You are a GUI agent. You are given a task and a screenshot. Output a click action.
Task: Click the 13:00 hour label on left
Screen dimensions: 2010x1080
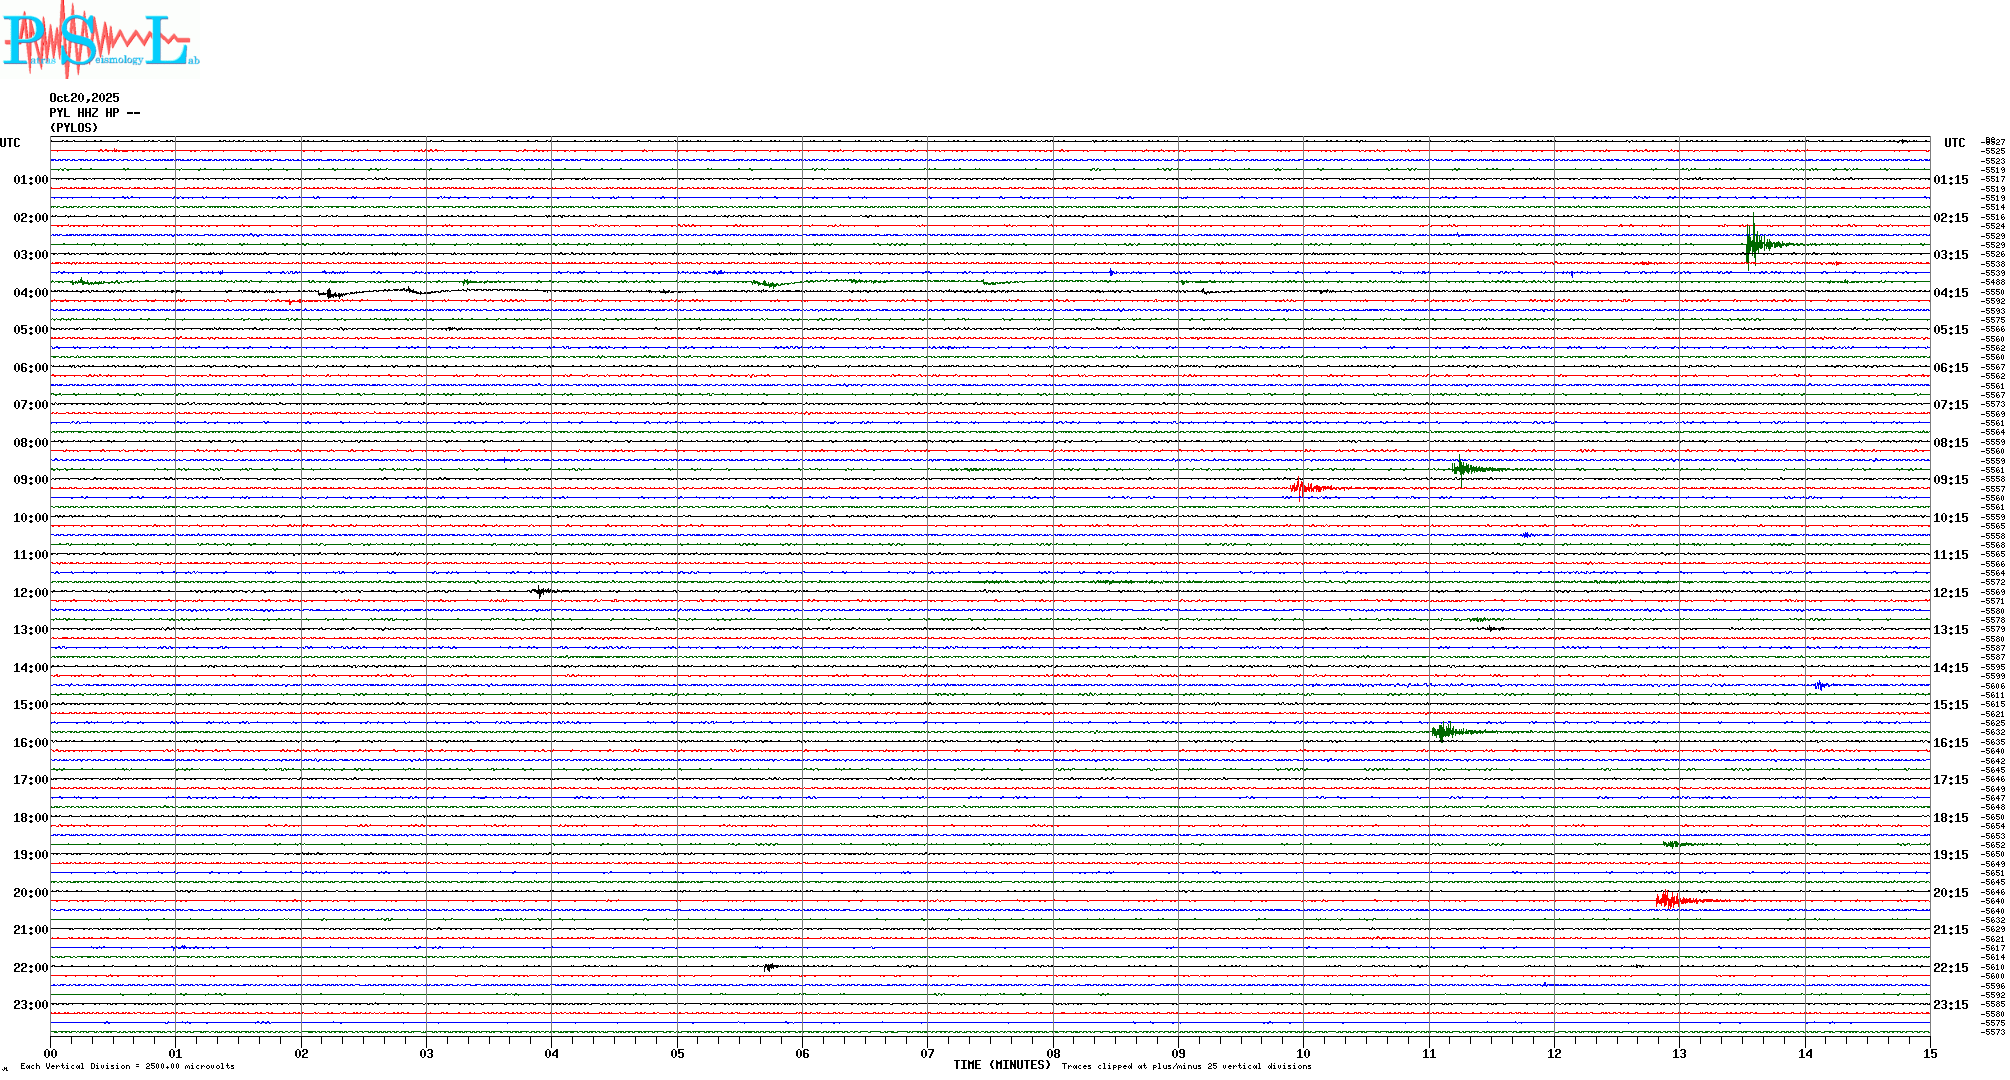coord(30,630)
